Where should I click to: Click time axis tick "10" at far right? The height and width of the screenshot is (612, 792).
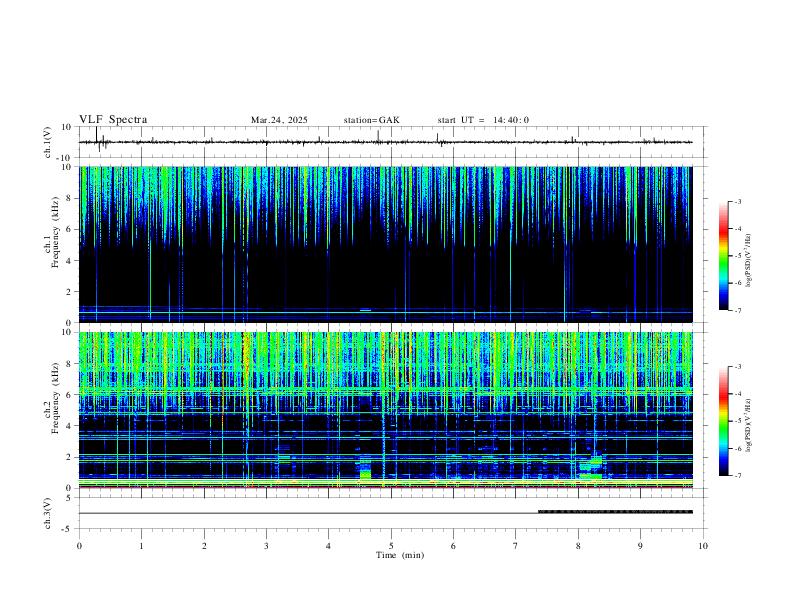pyautogui.click(x=703, y=546)
